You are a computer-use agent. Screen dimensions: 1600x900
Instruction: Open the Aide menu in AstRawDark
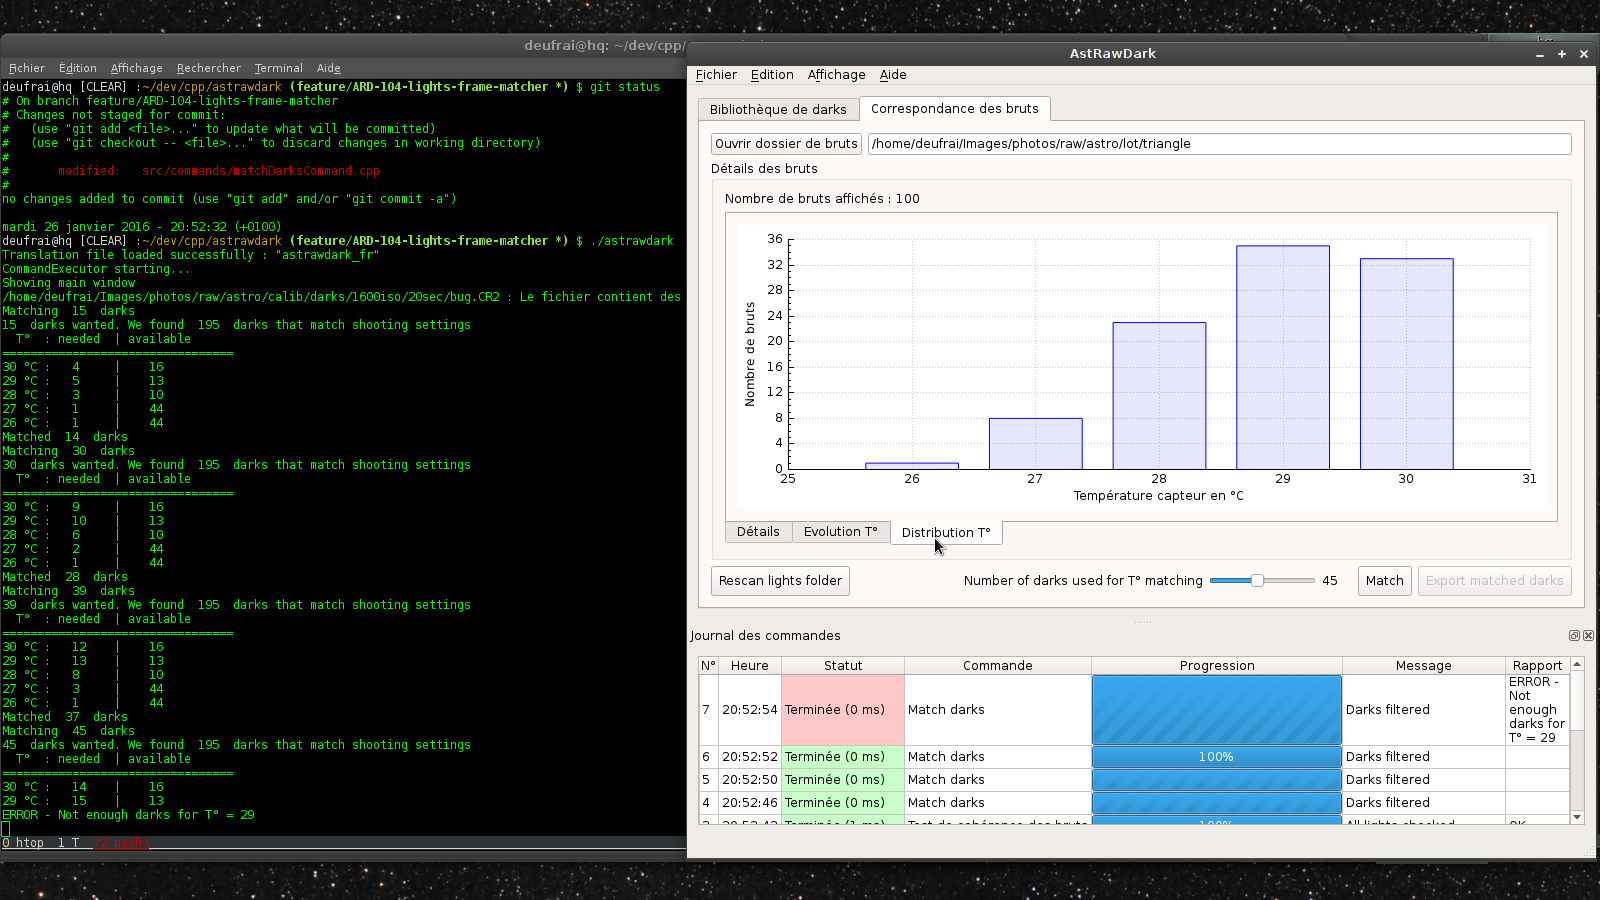893,74
